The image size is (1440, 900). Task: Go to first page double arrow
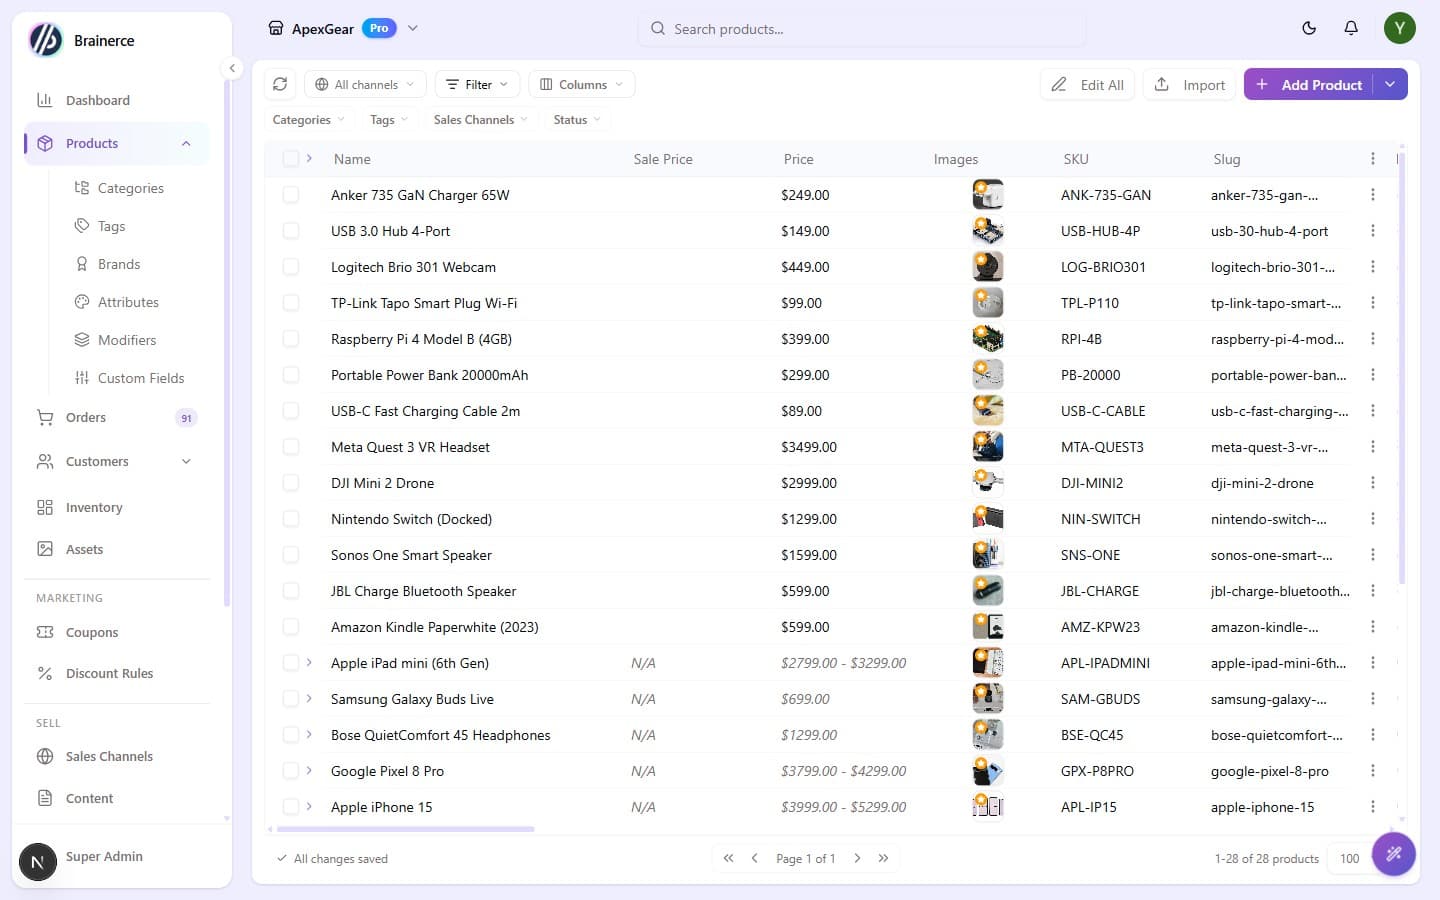[728, 858]
